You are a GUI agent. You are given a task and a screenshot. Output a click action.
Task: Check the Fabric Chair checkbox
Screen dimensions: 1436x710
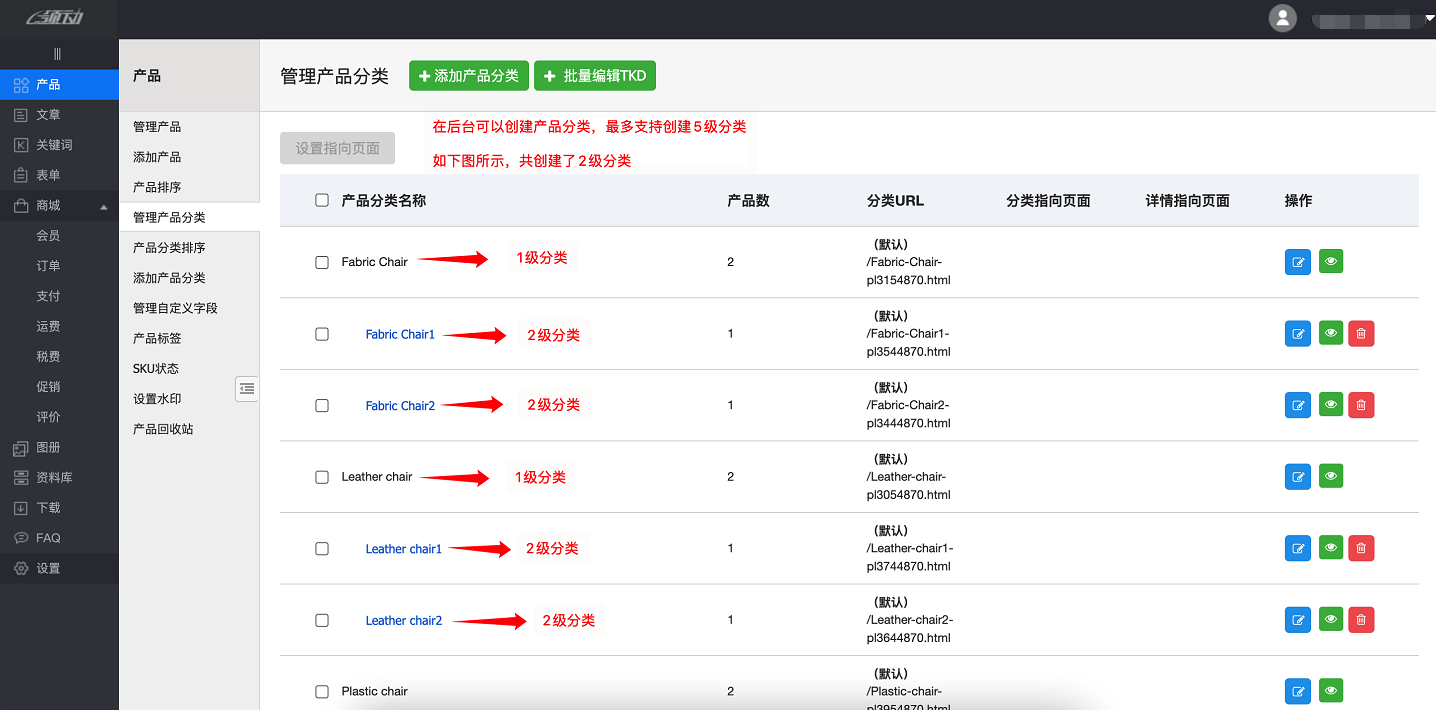322,262
